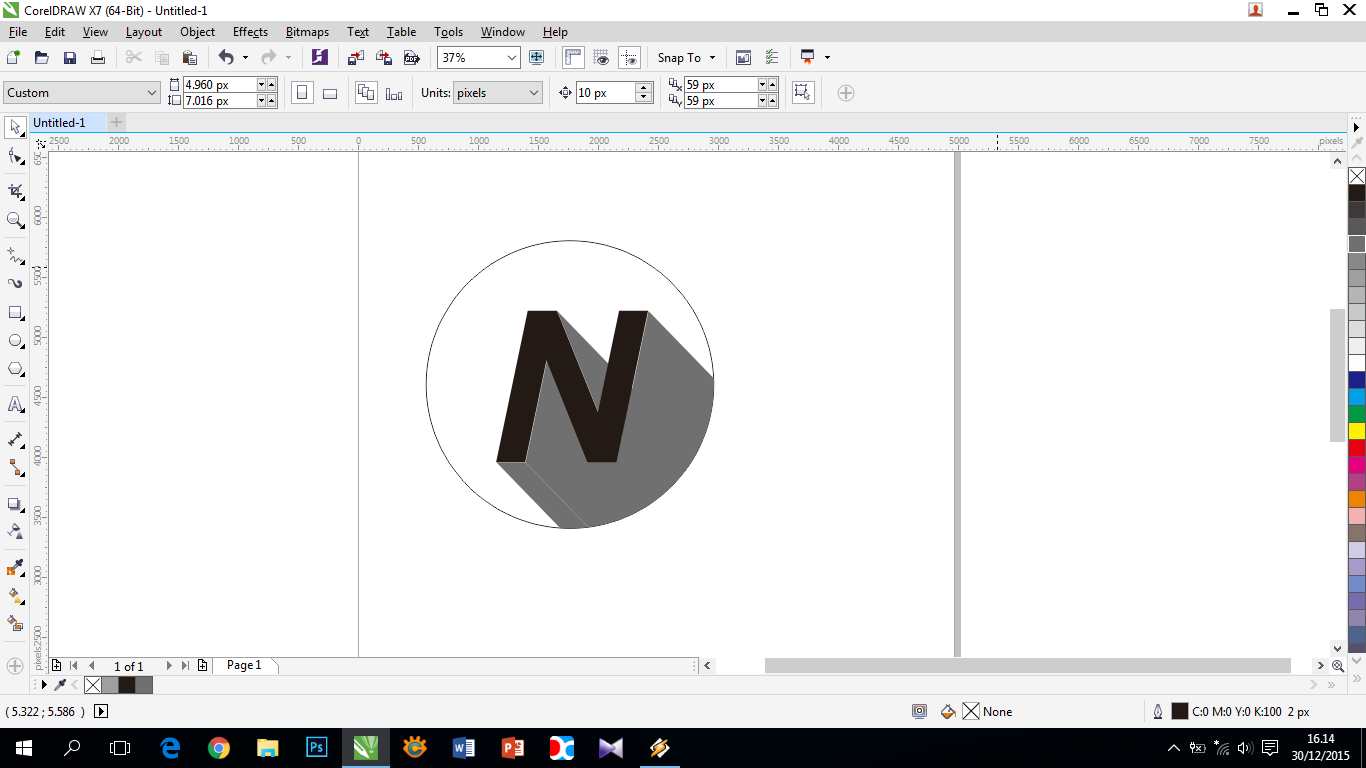Image resolution: width=1366 pixels, height=768 pixels.
Task: Open the Layout menu
Action: pos(144,32)
